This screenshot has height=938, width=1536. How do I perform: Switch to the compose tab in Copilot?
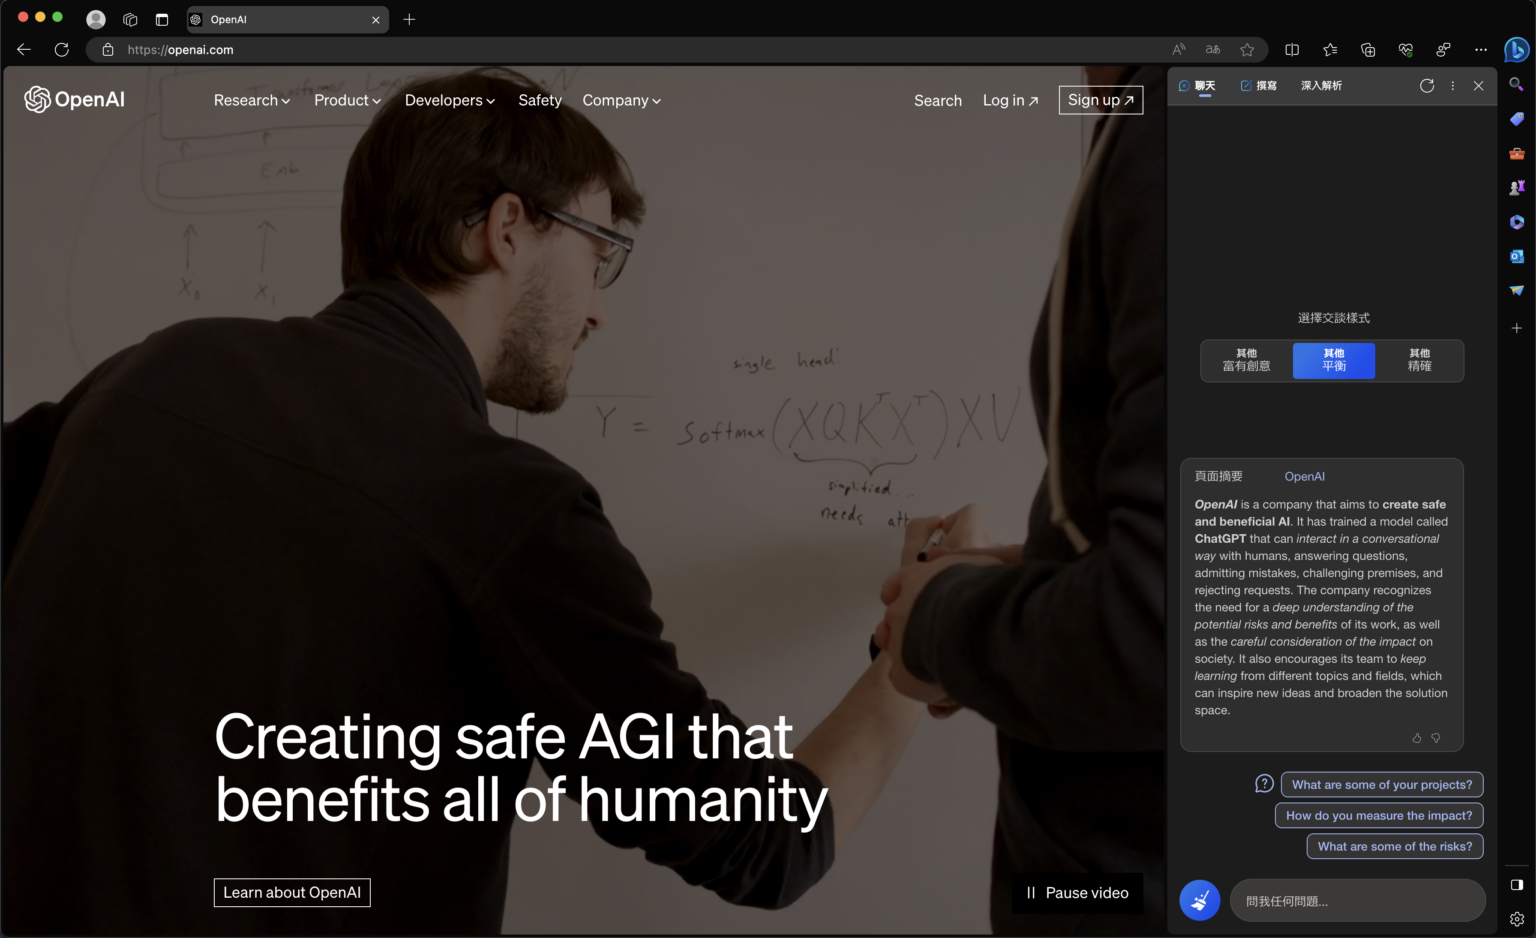tap(1258, 86)
